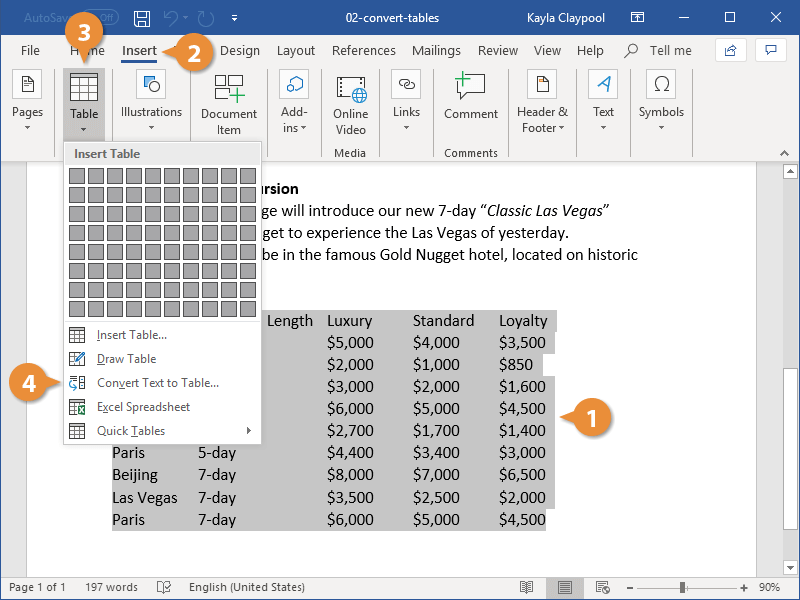Toggle the AutoSave switch

pos(102,18)
